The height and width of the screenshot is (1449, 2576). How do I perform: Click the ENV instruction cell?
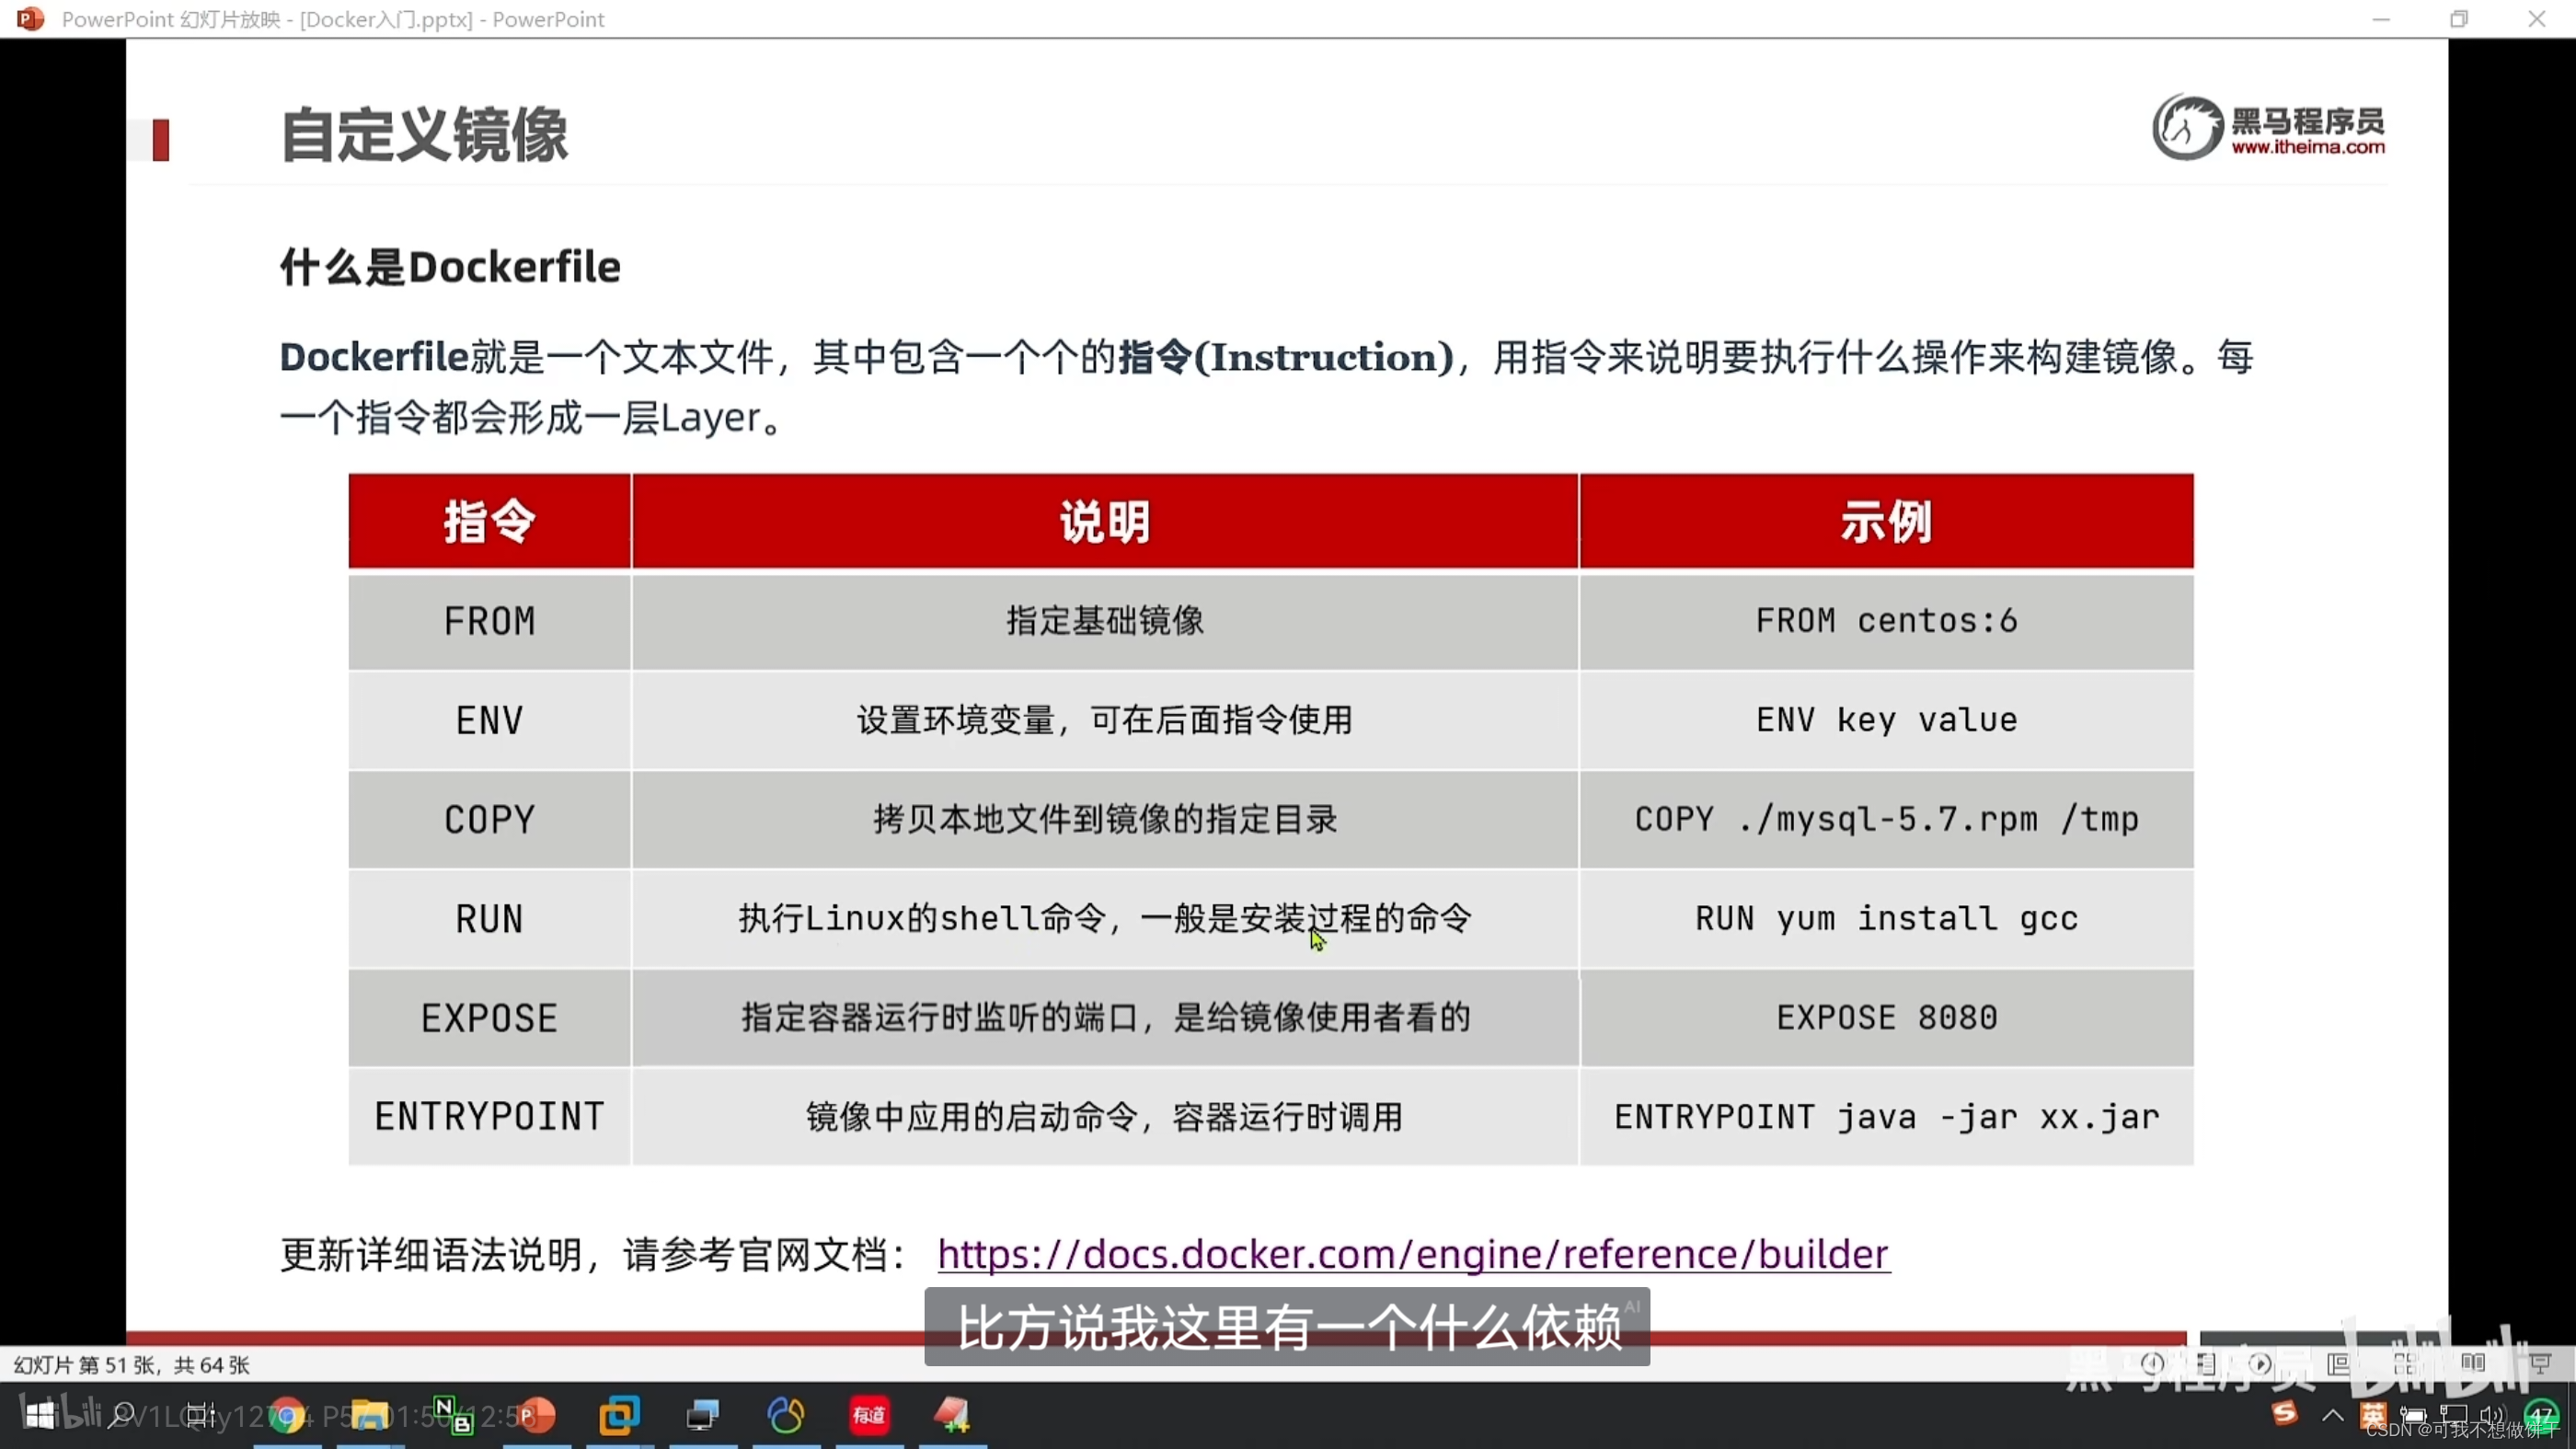tap(489, 720)
